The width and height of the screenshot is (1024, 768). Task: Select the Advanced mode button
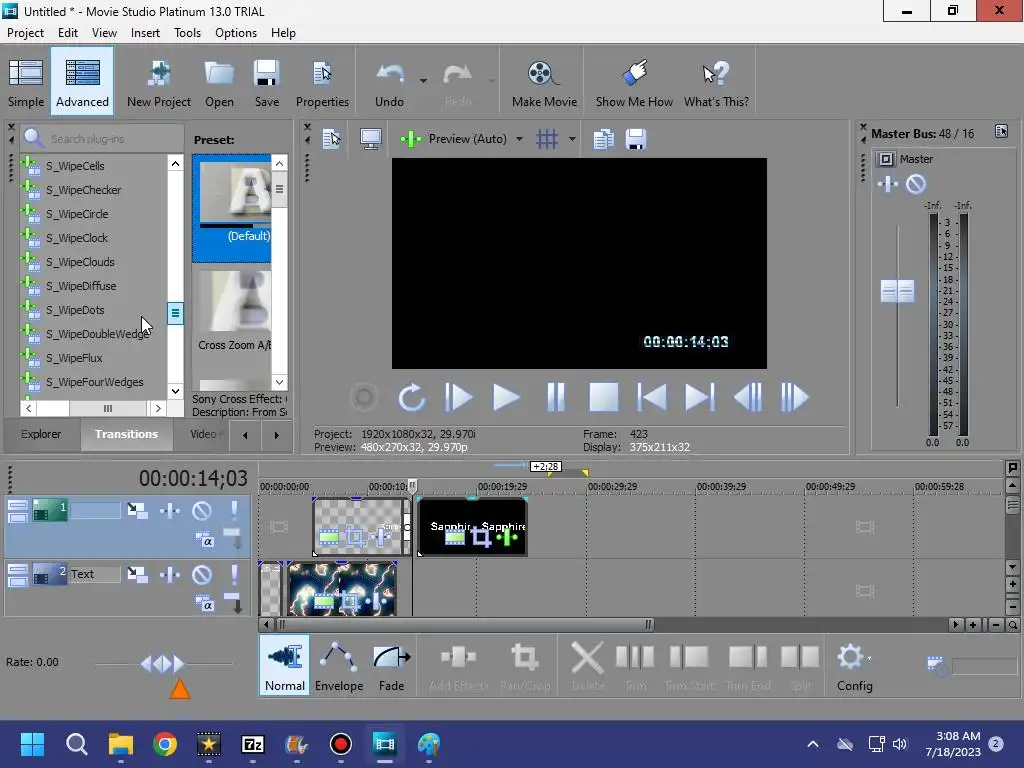point(82,82)
